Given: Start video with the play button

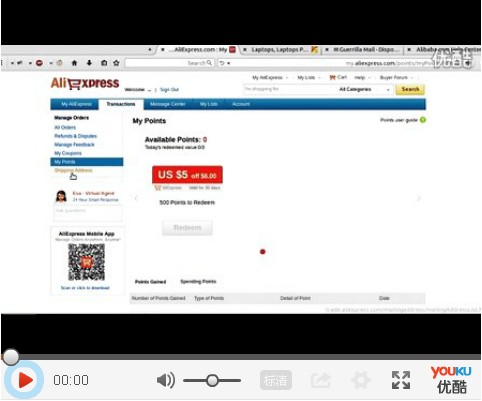Looking at the screenshot, I should 23,380.
